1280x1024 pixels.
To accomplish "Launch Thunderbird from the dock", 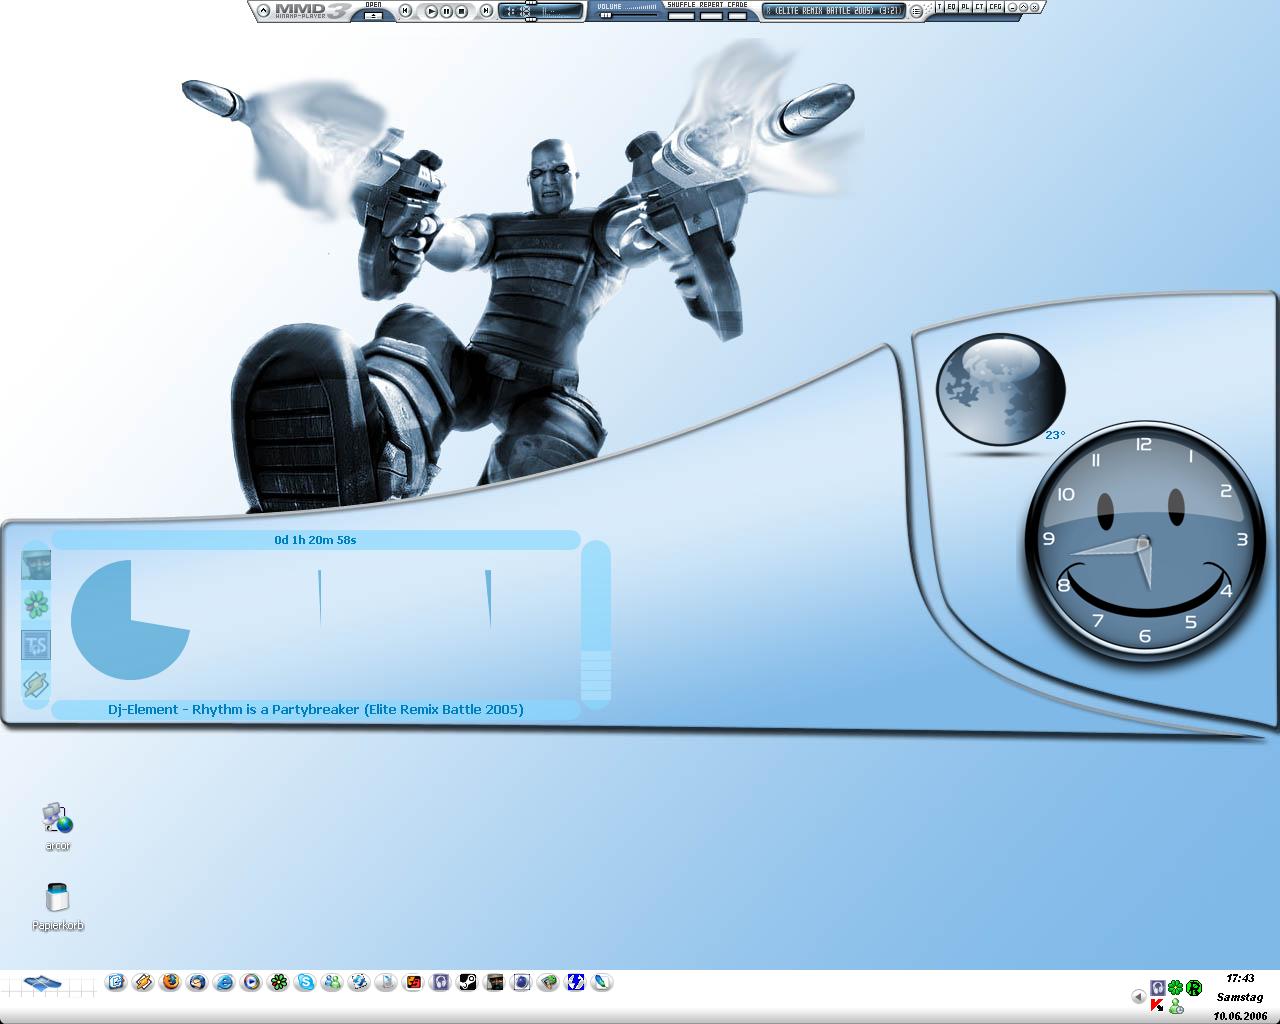I will [x=197, y=982].
